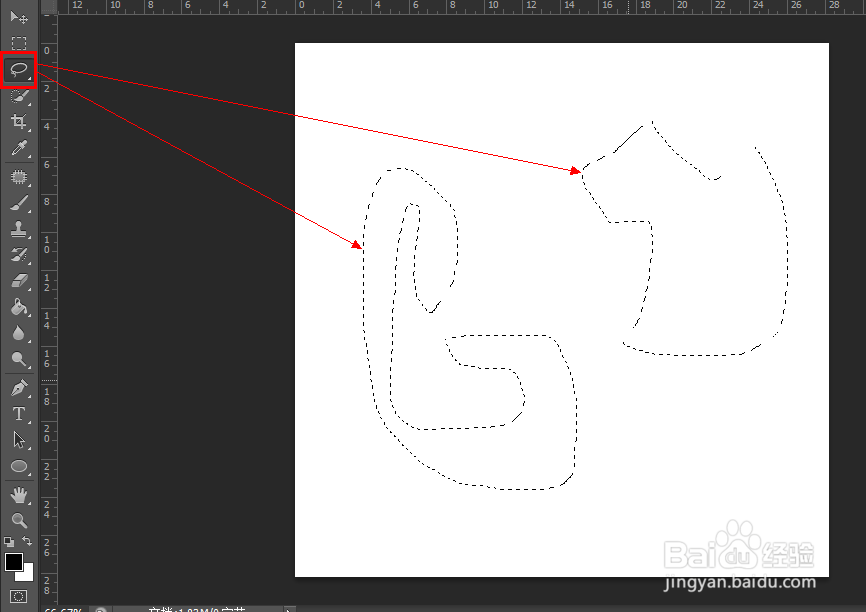The image size is (866, 612).
Task: Select the Eraser tool
Action: point(19,281)
